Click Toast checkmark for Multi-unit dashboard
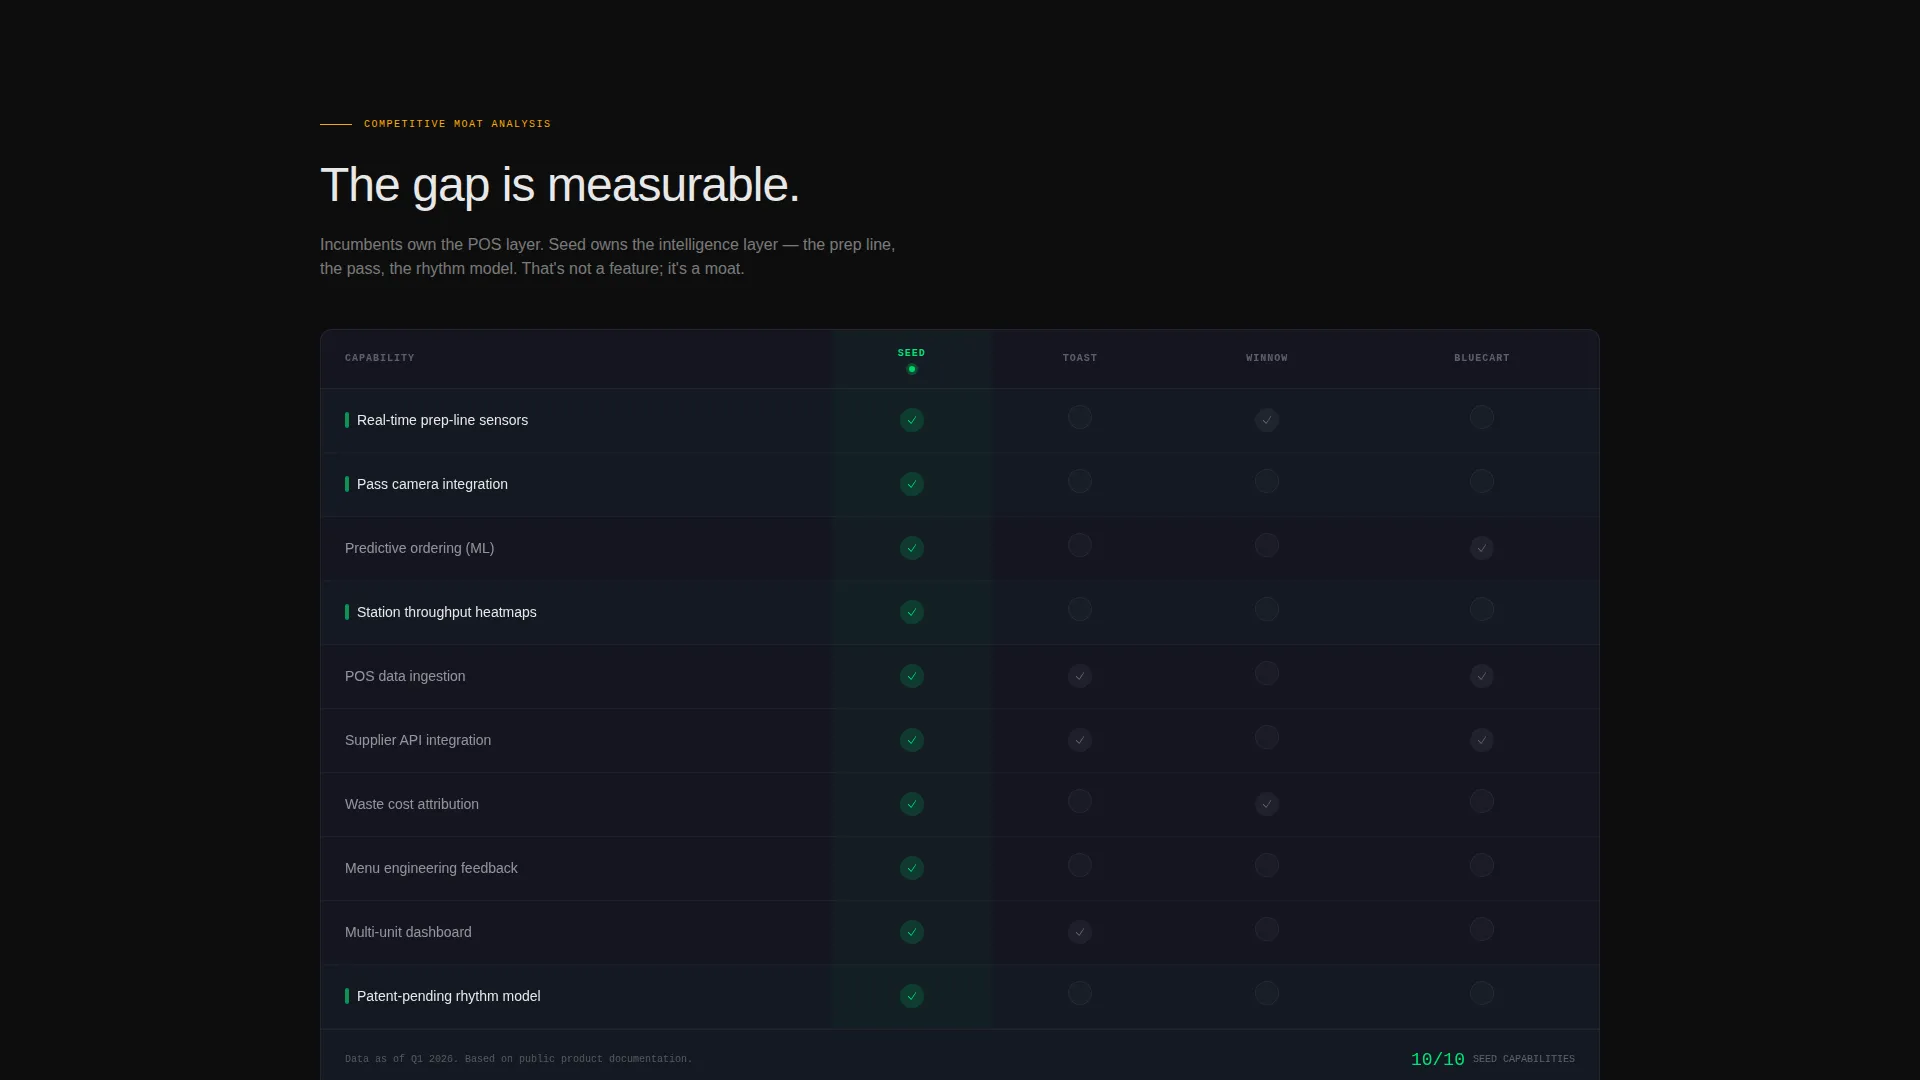Screen dimensions: 1920x1080 tap(1079, 932)
